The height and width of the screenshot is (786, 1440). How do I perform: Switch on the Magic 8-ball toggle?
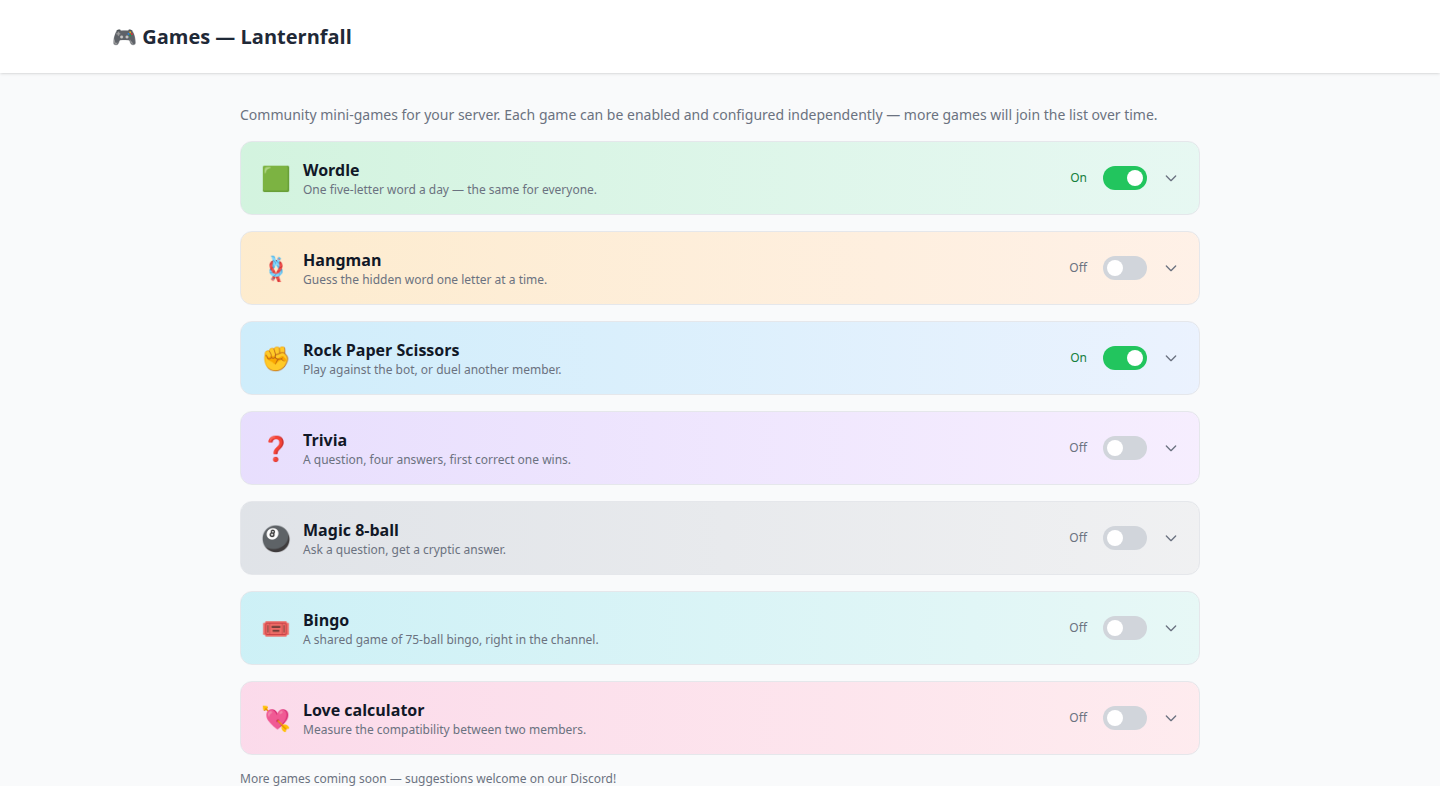coord(1125,538)
